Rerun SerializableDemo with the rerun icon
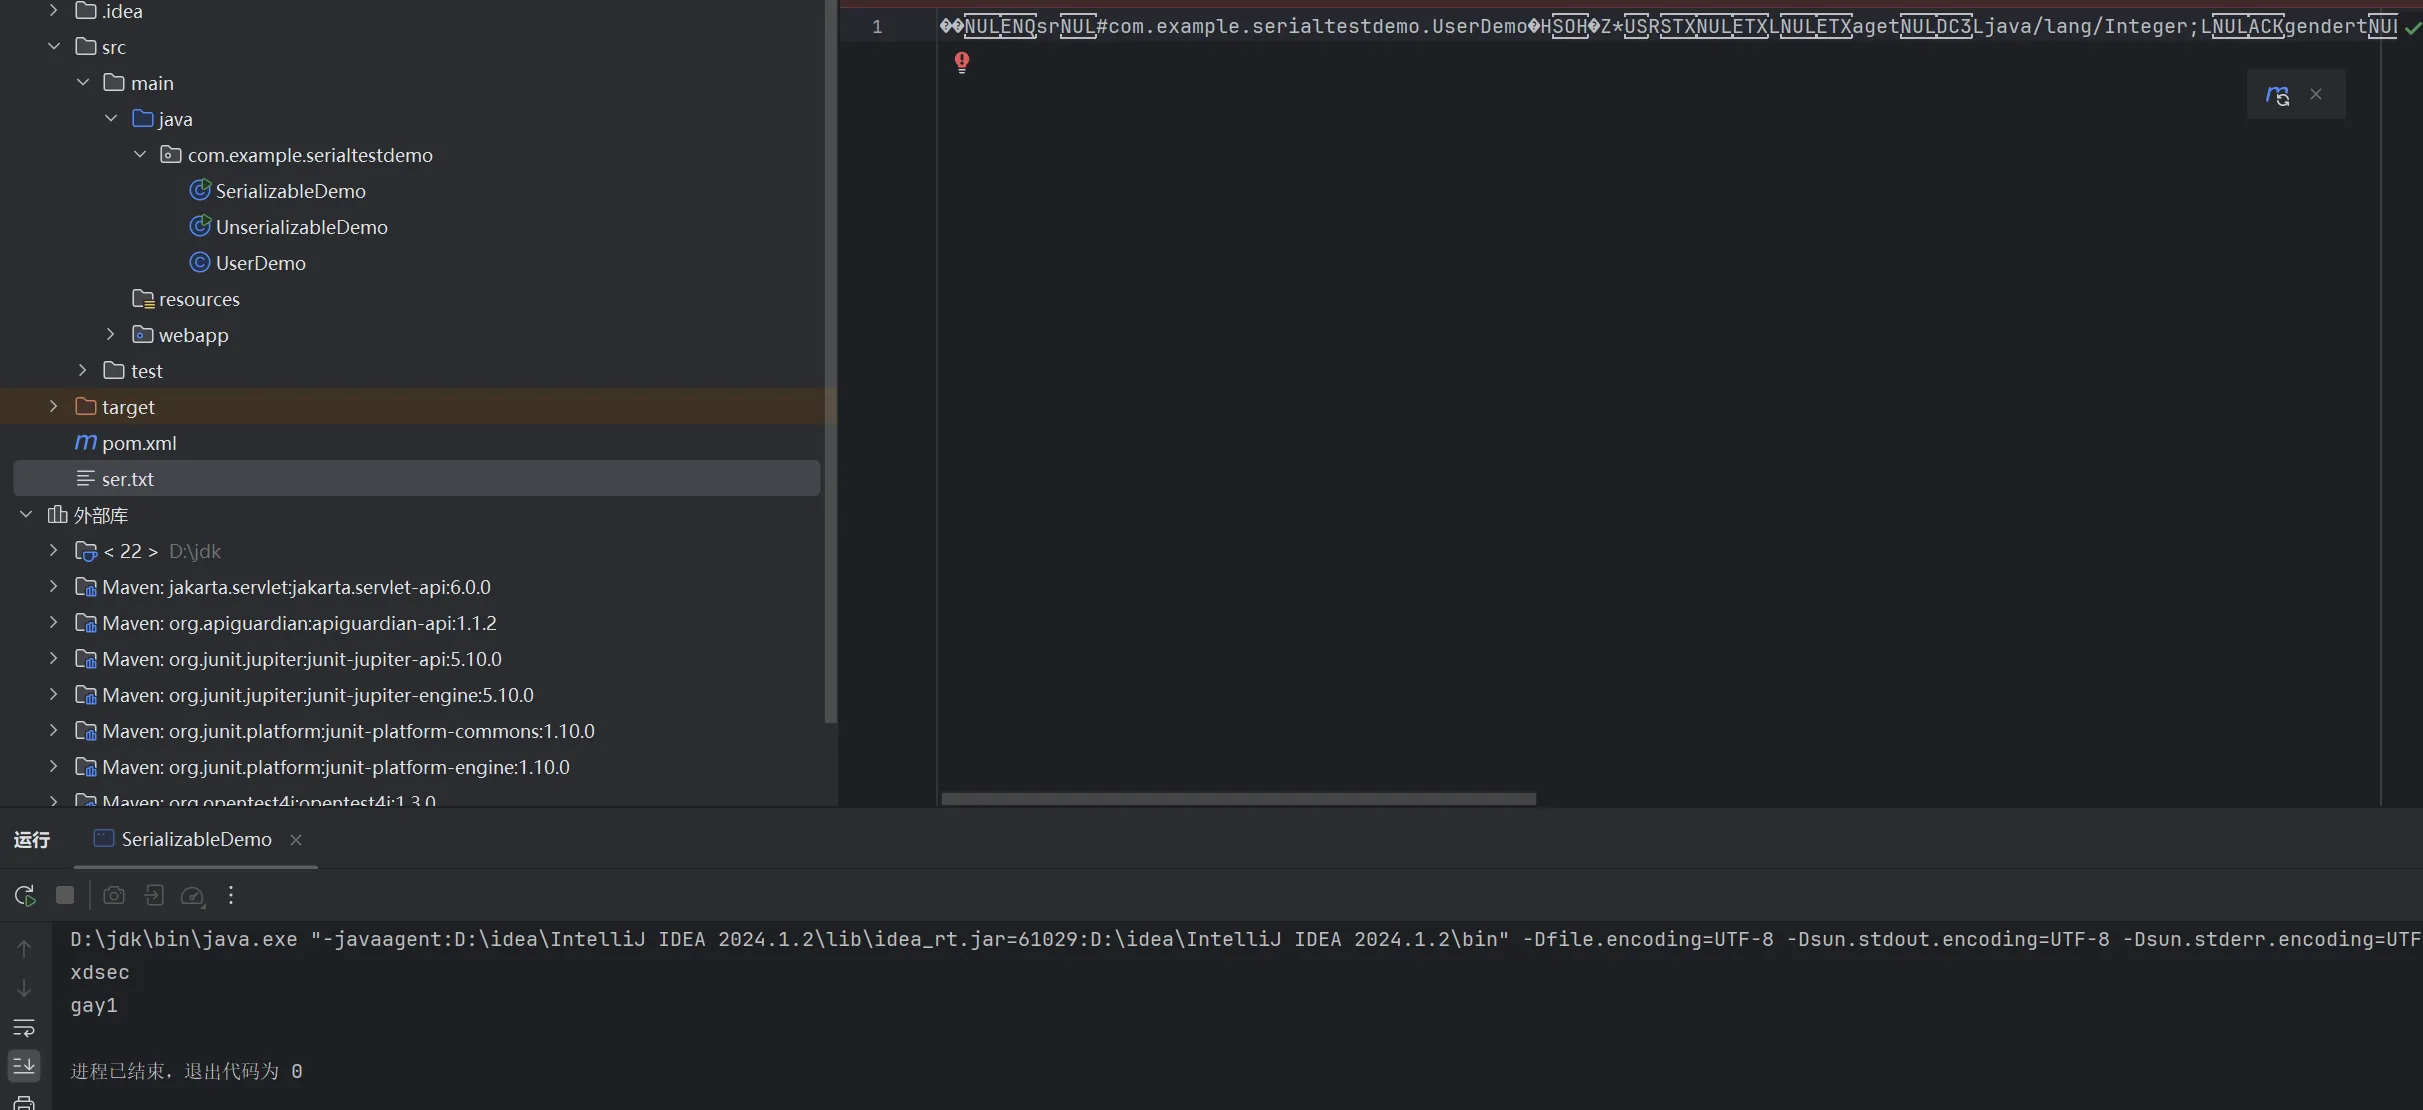This screenshot has width=2423, height=1110. (25, 895)
